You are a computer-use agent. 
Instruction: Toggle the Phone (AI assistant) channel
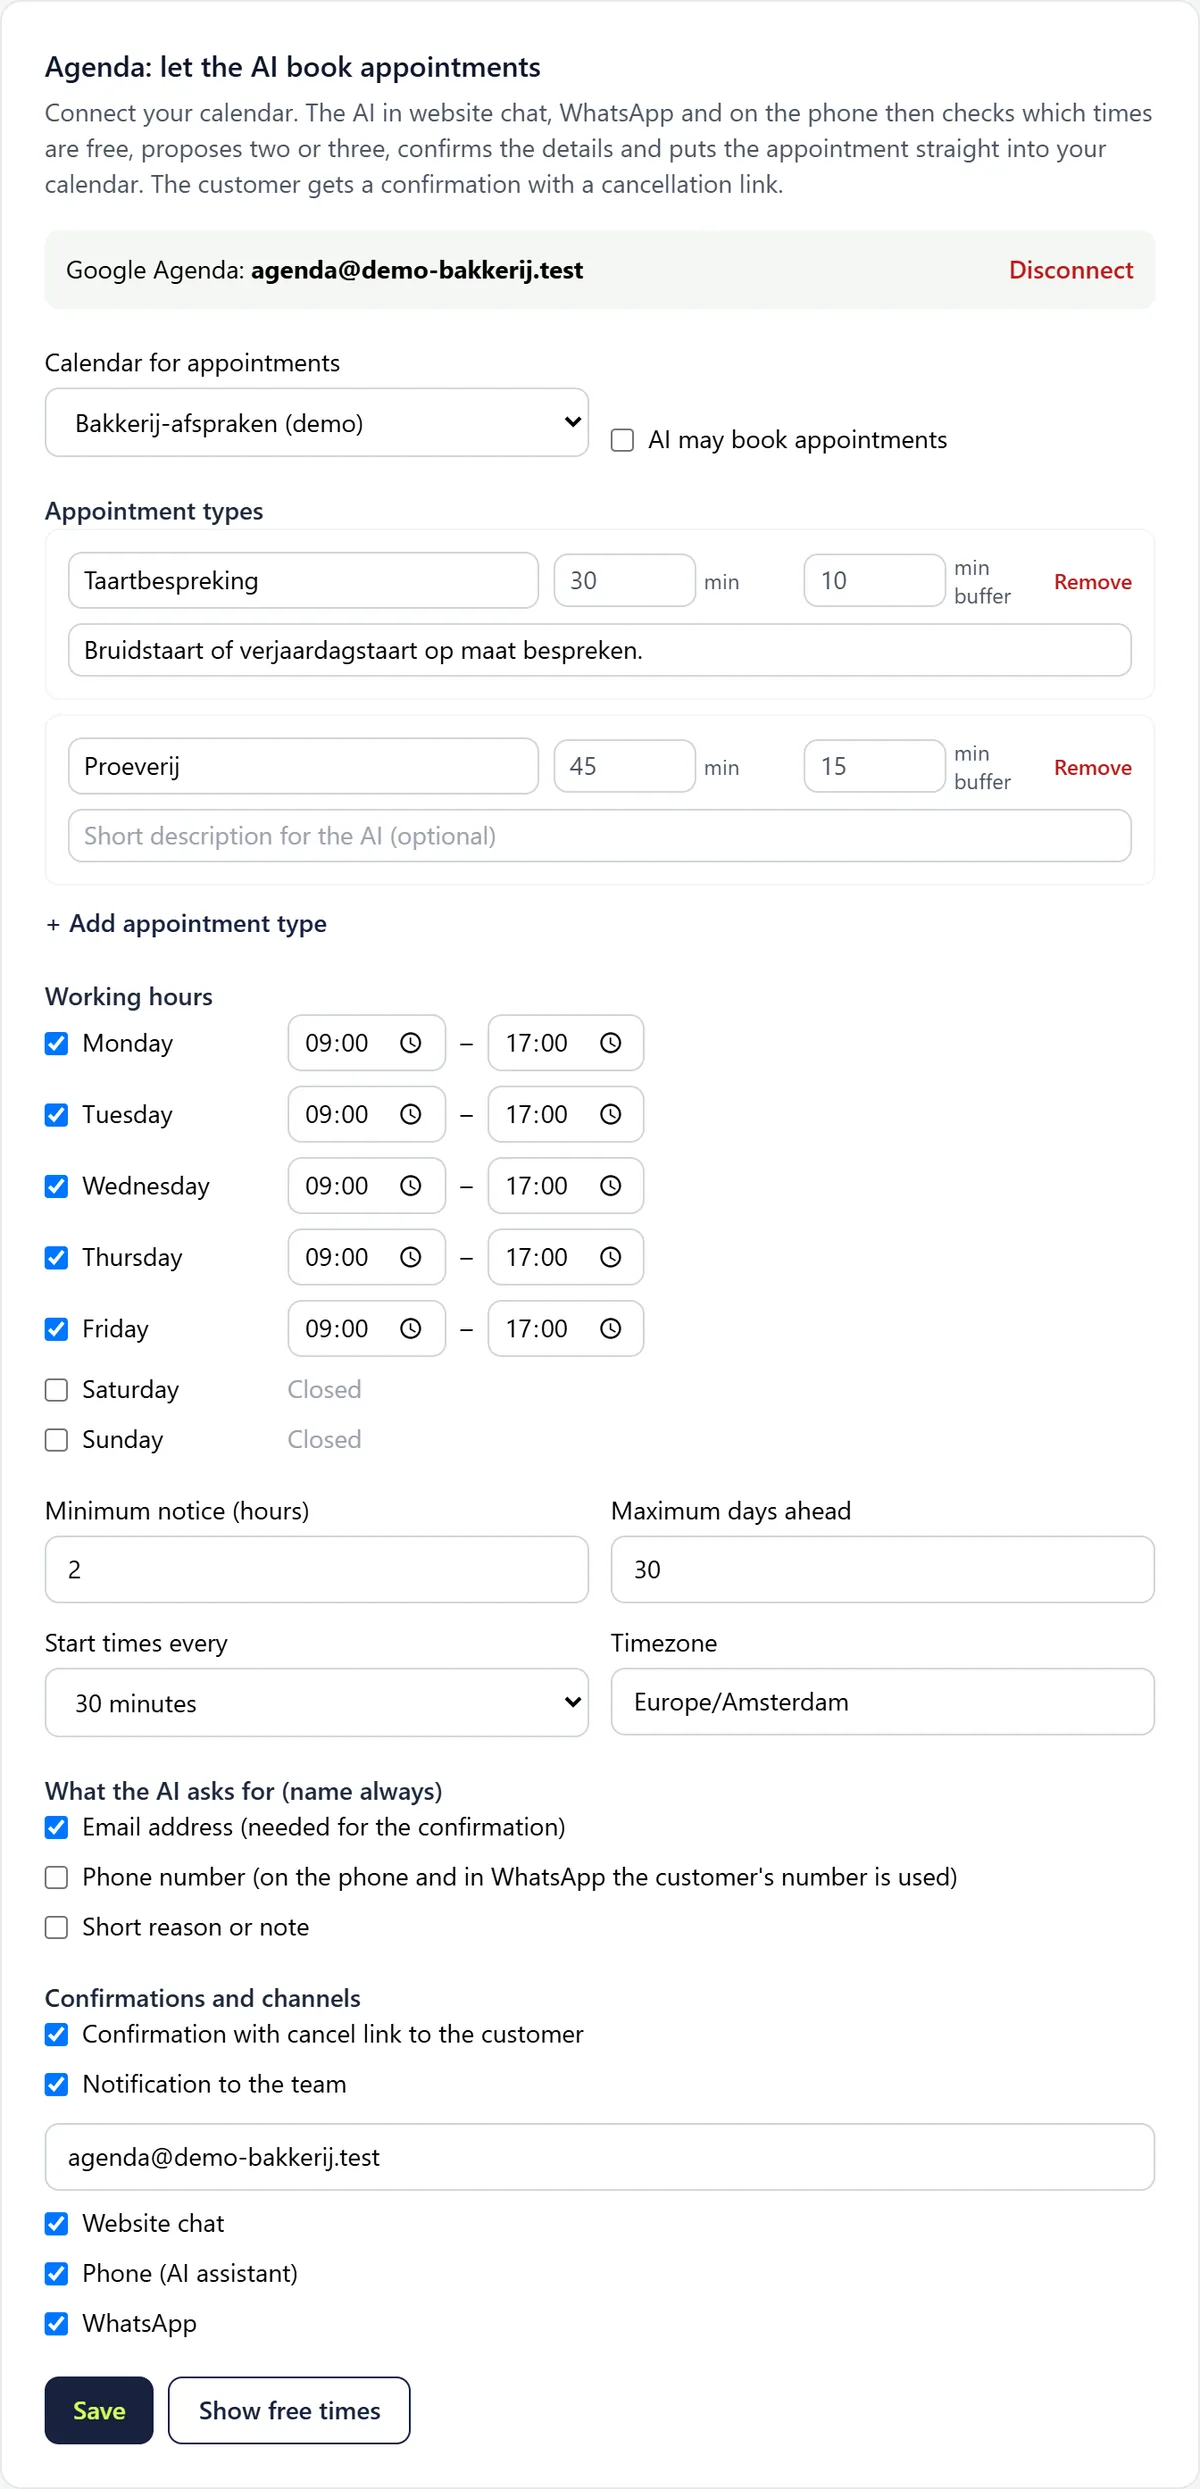57,2274
